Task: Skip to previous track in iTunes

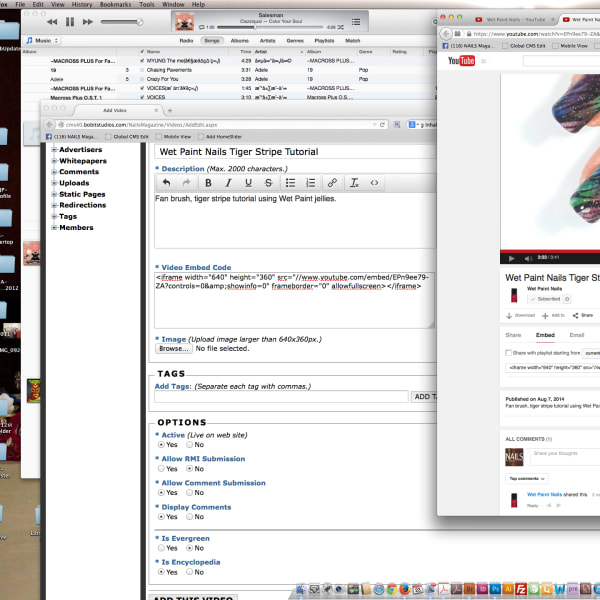Action: (52, 22)
